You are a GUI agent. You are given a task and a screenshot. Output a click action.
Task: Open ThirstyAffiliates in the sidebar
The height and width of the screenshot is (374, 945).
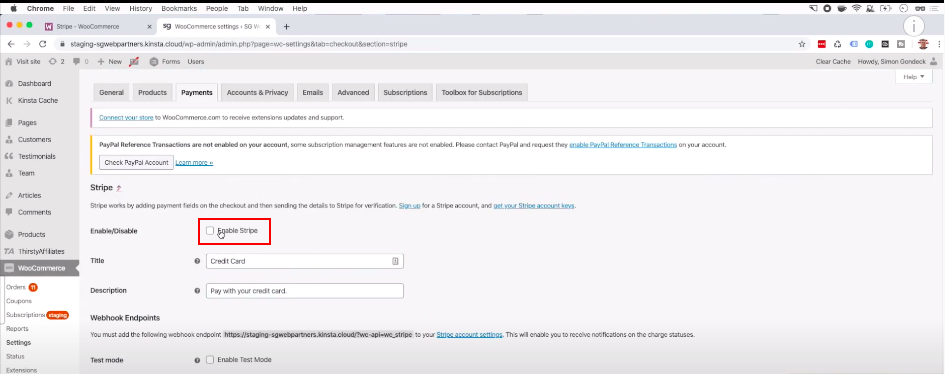point(41,251)
